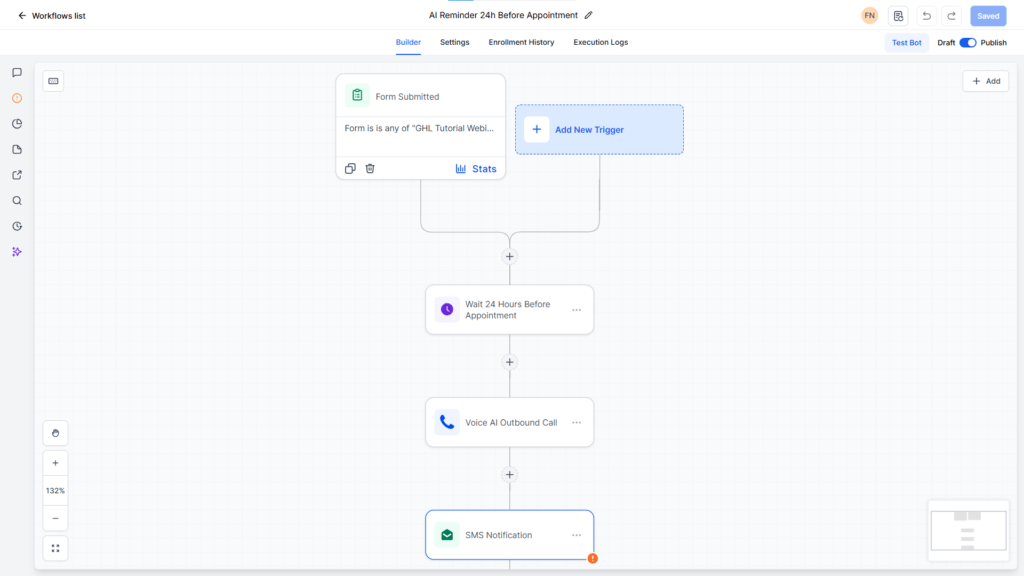Zoom in on the canvas
The width and height of the screenshot is (1024, 576).
tap(56, 463)
